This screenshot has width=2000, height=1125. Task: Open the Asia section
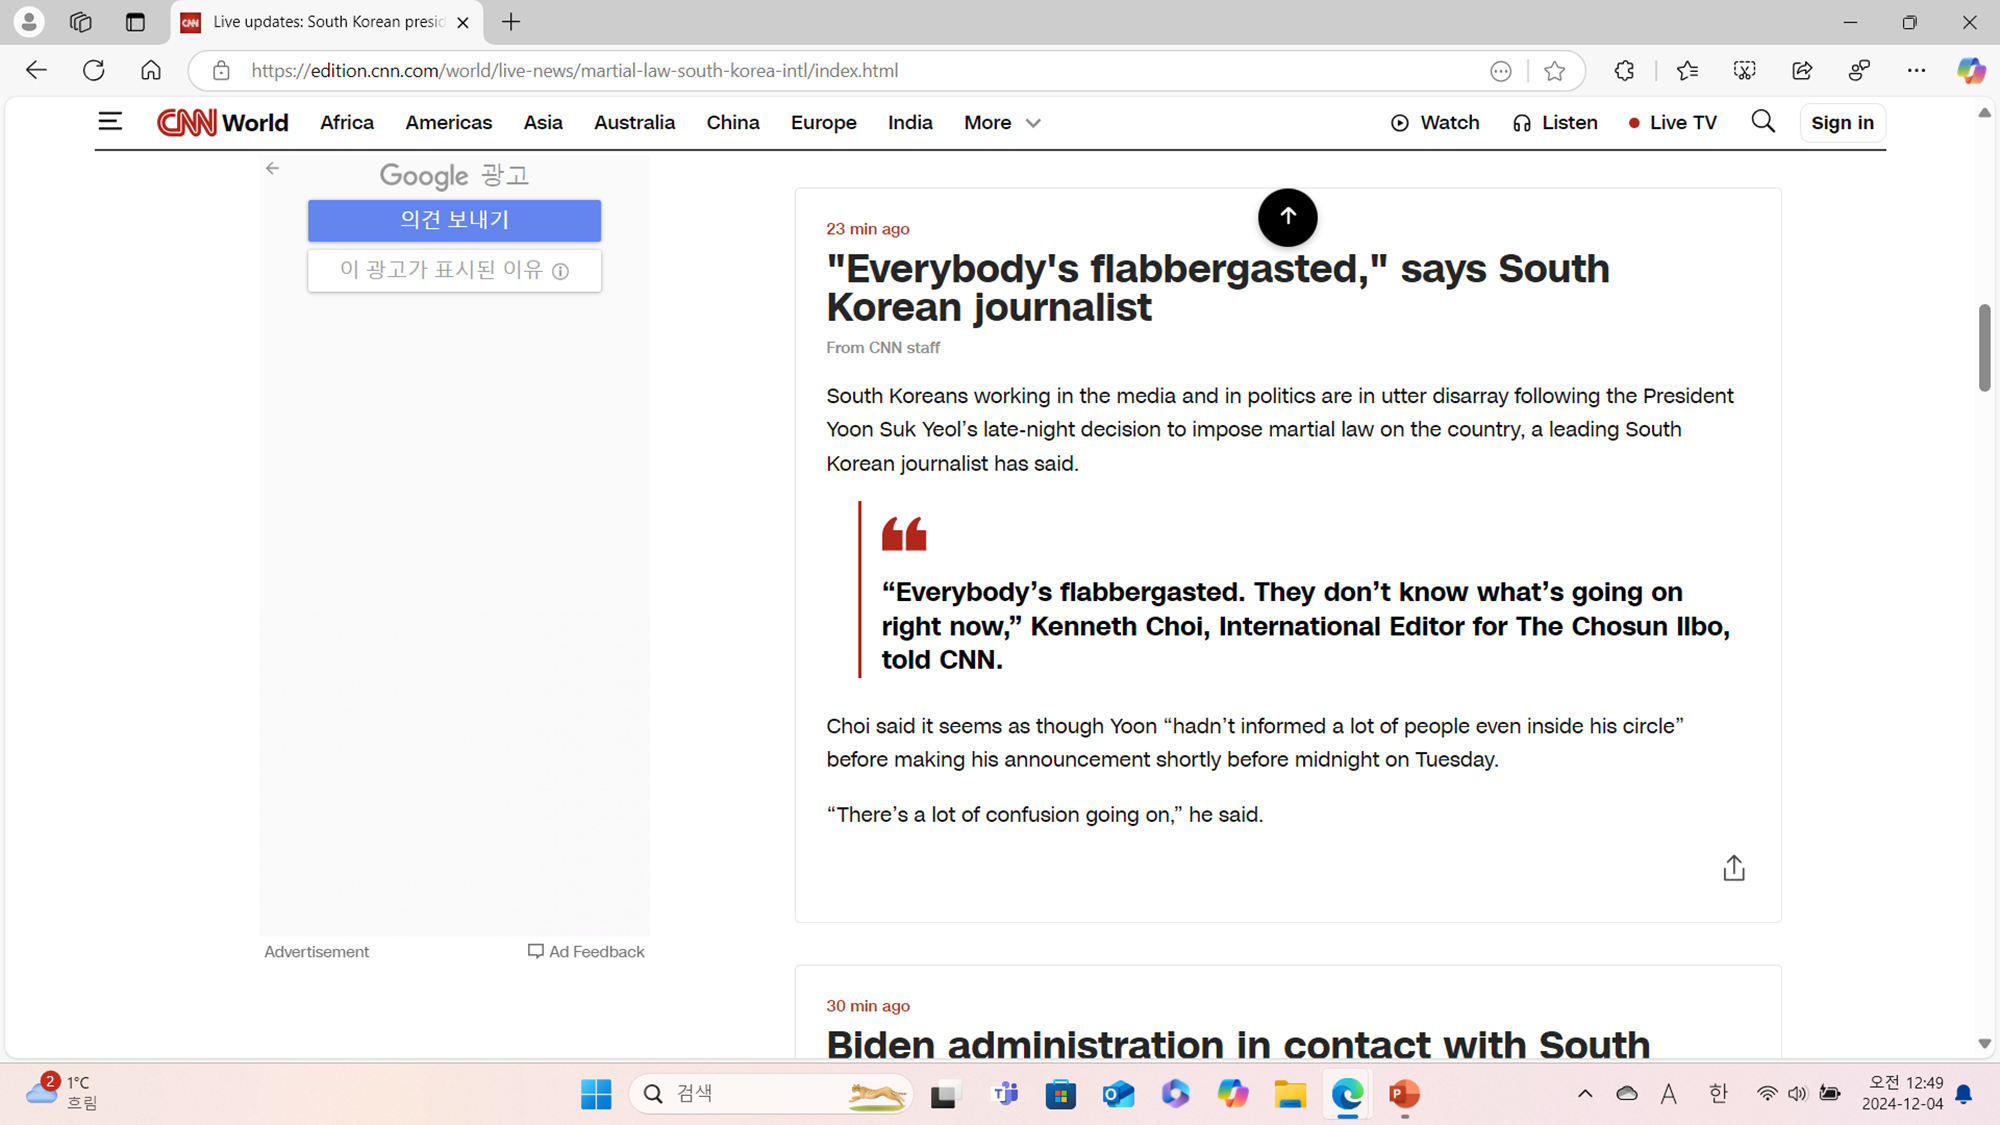[542, 123]
